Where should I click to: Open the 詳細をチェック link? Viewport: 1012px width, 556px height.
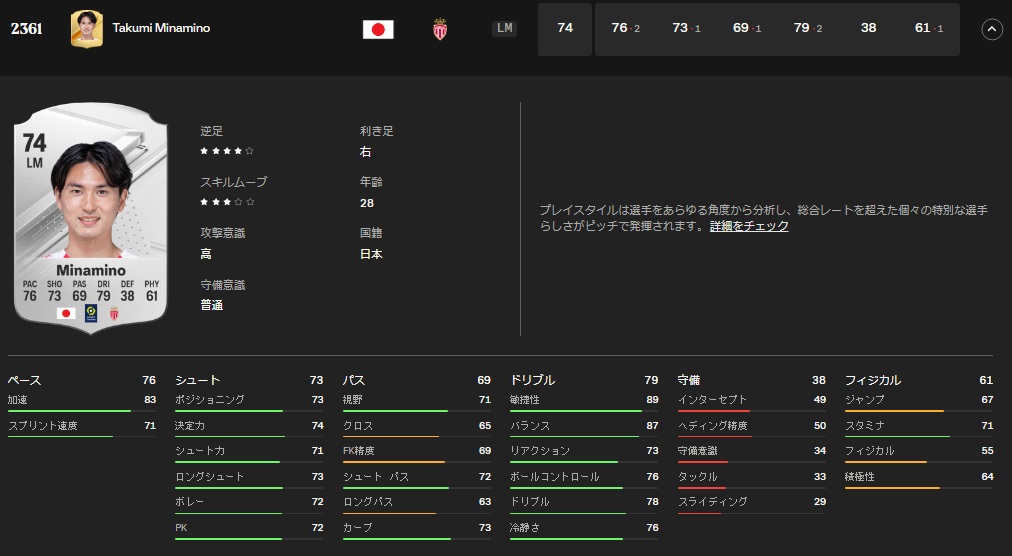click(x=749, y=226)
